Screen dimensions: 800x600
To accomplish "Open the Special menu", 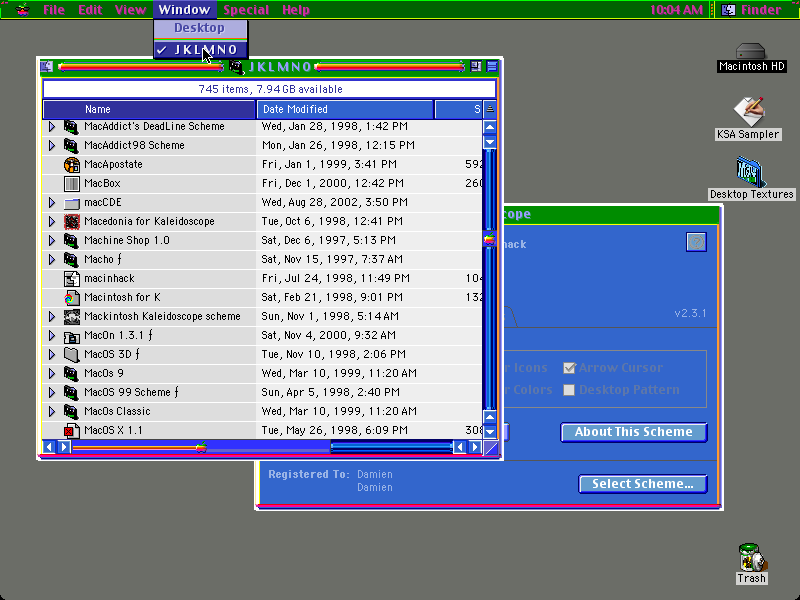I will [246, 10].
